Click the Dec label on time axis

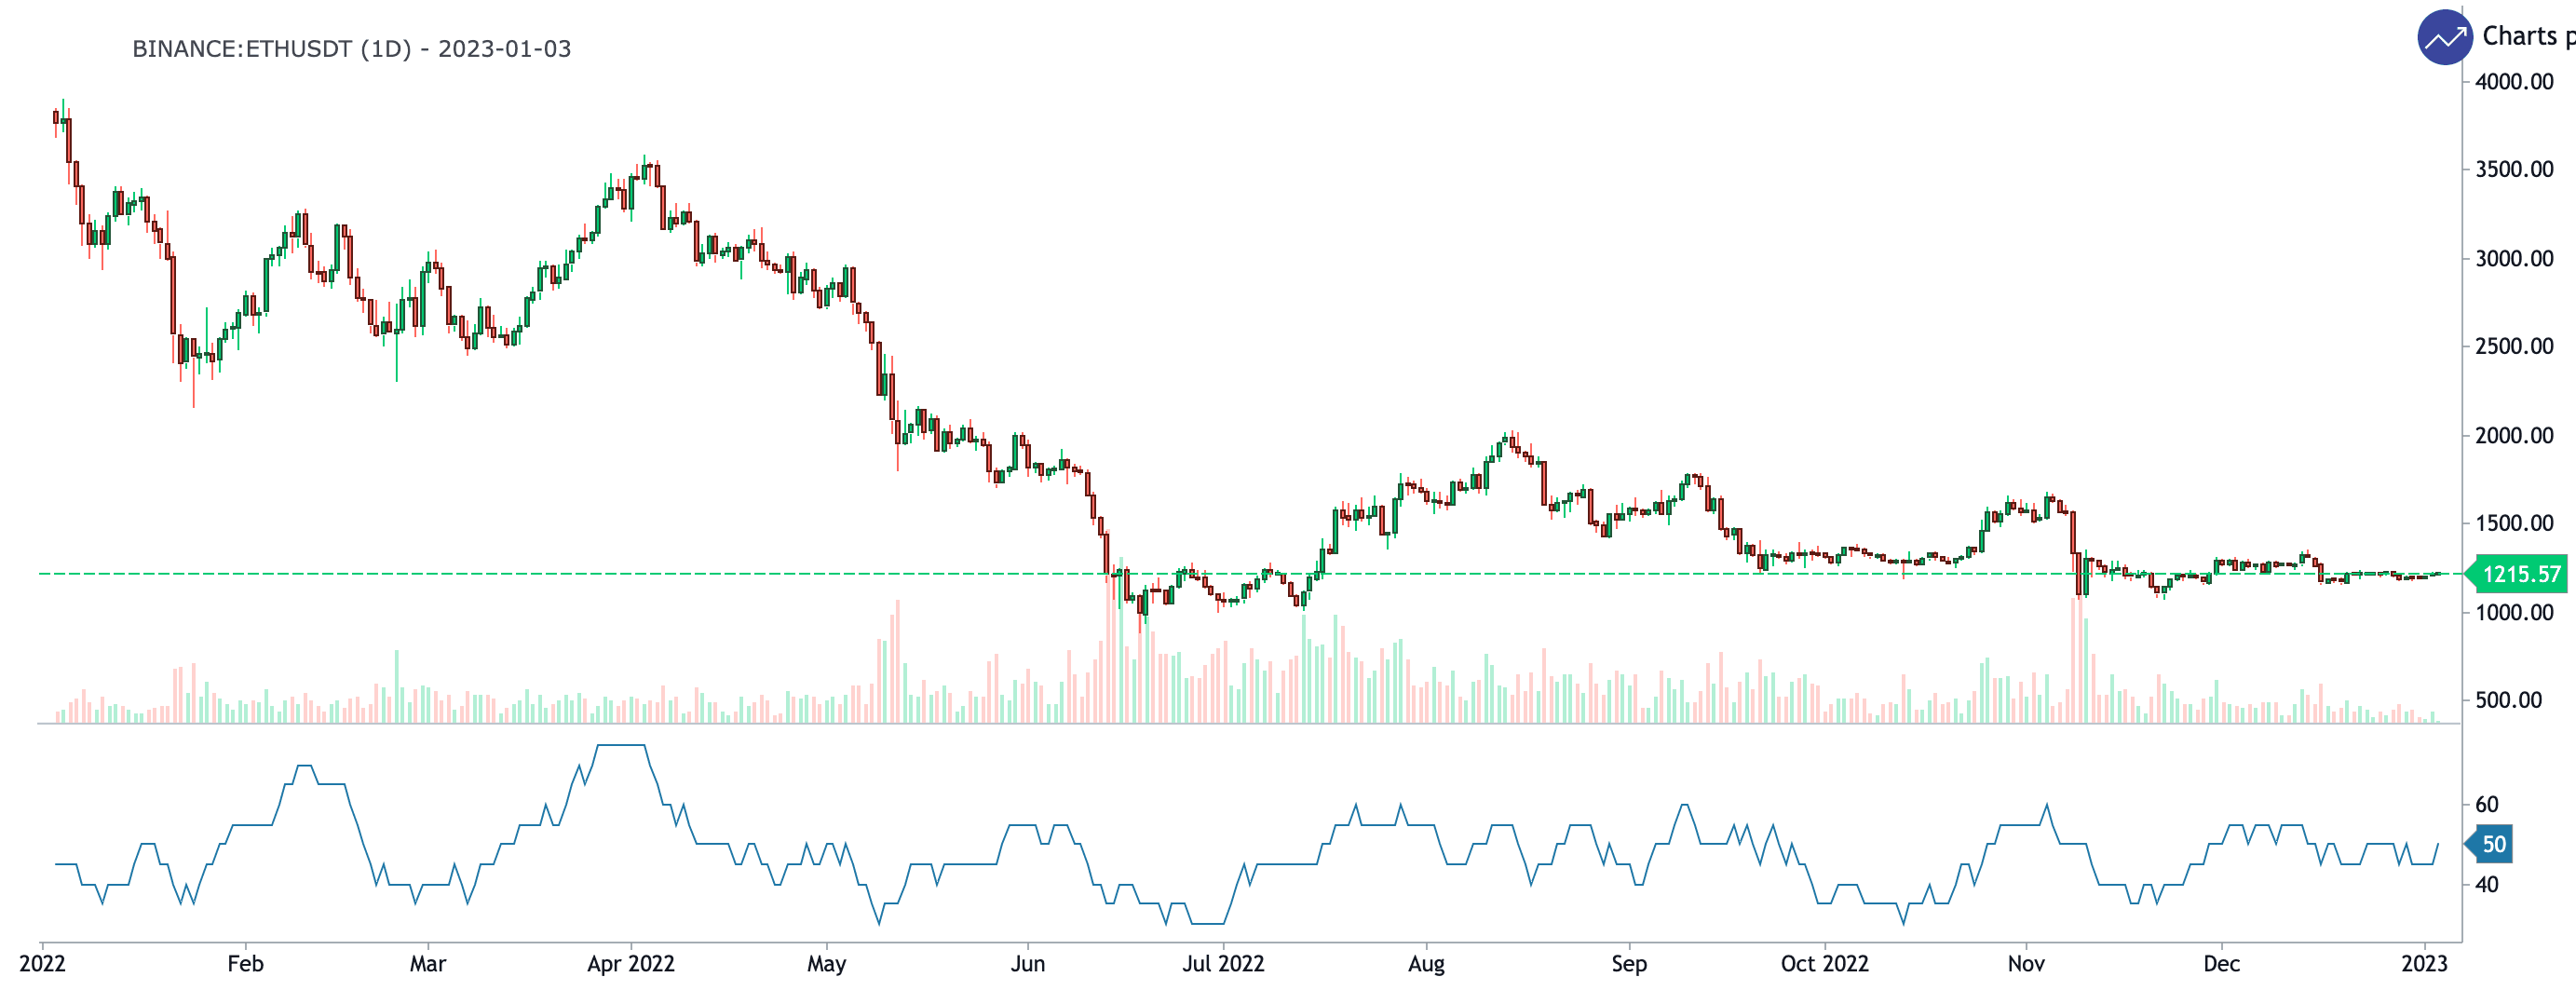pos(2221,964)
